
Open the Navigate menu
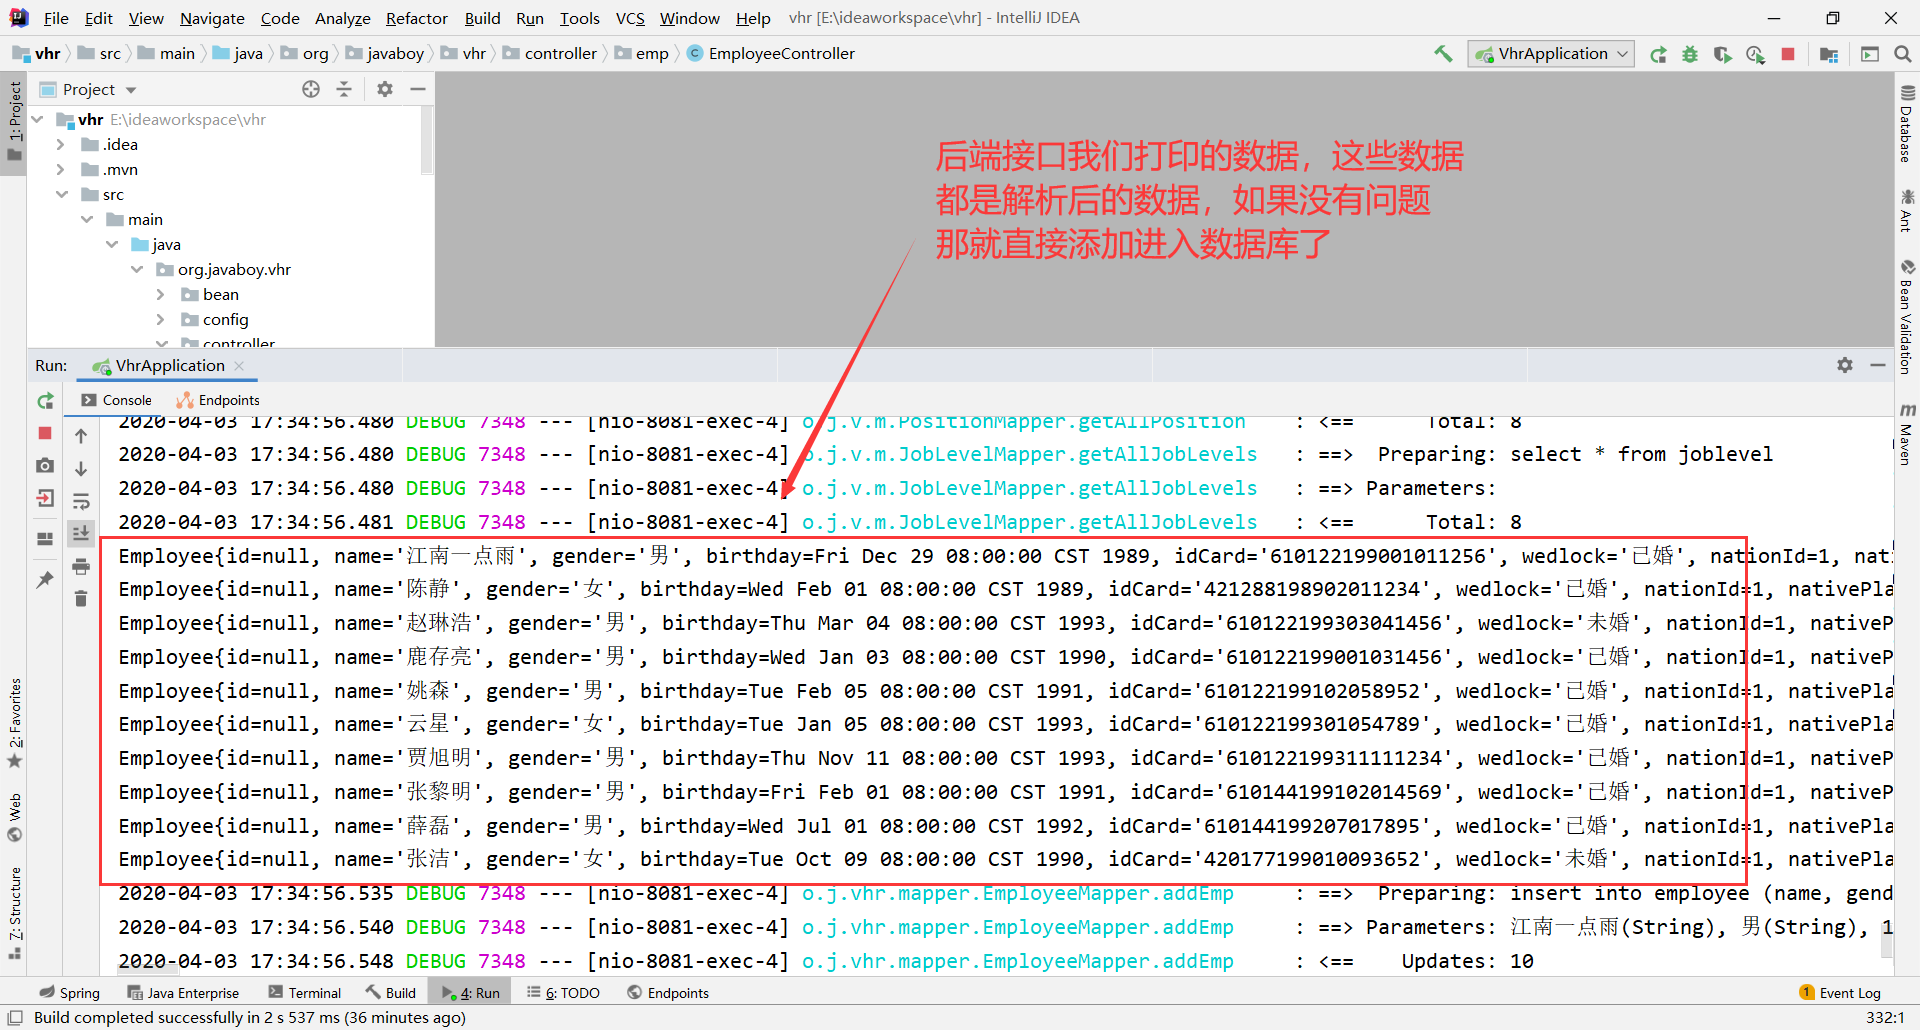click(212, 18)
